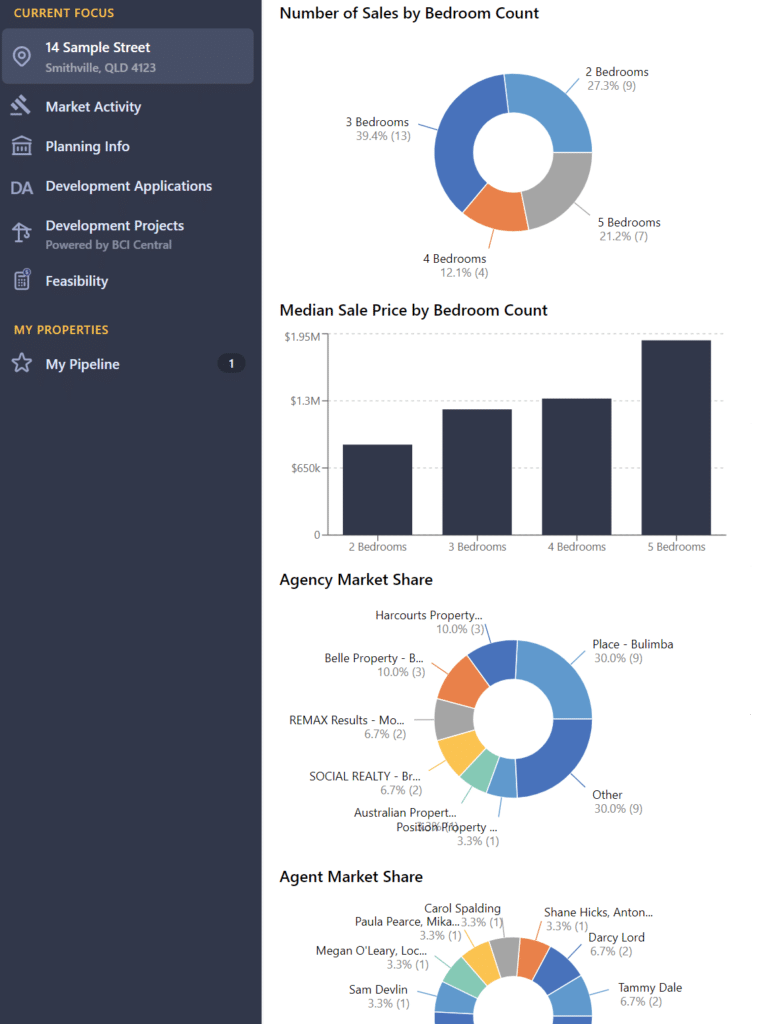Viewport: 759px width, 1024px height.
Task: Select the 2 Bedrooms median price bar
Action: click(x=377, y=489)
